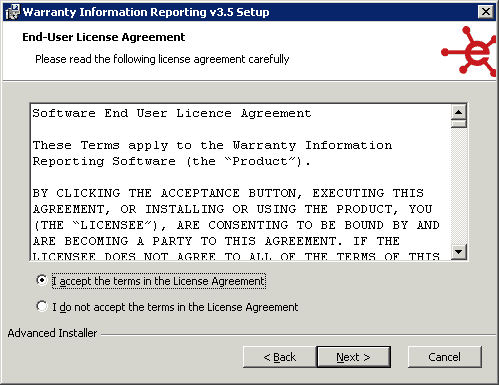Click the End-User License Agreement heading
Image resolution: width=499 pixels, height=385 pixels.
click(104, 37)
